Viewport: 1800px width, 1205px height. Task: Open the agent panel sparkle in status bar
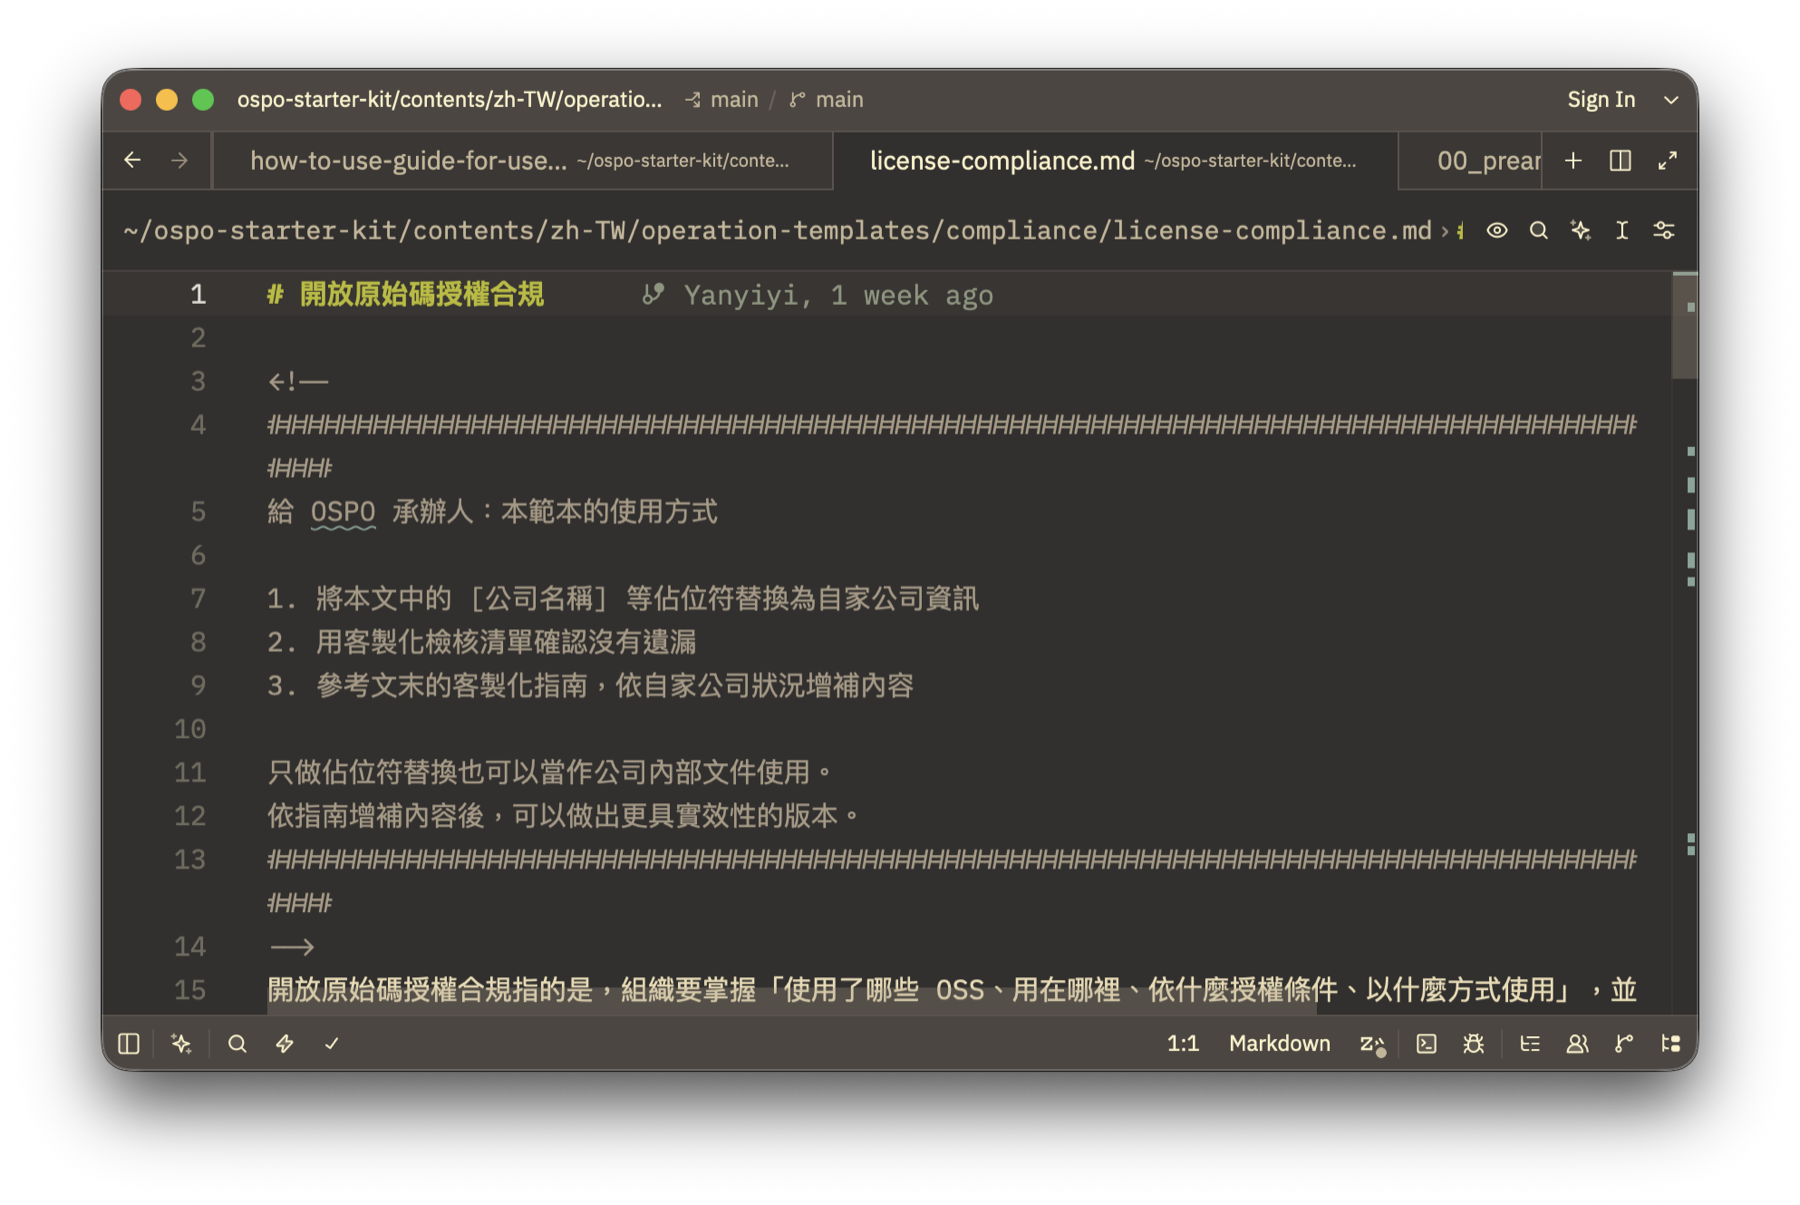point(181,1044)
